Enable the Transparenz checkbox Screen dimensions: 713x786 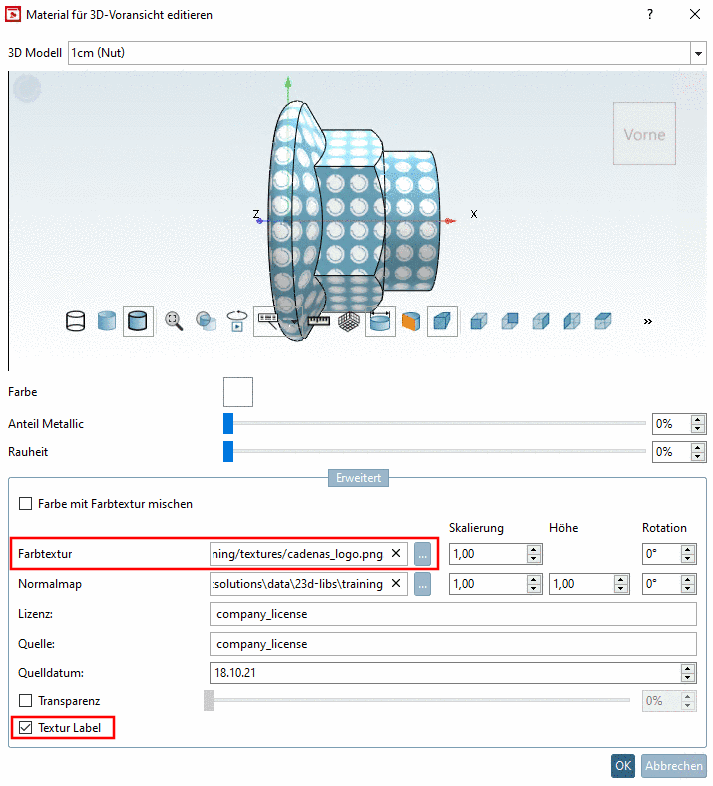point(26,700)
